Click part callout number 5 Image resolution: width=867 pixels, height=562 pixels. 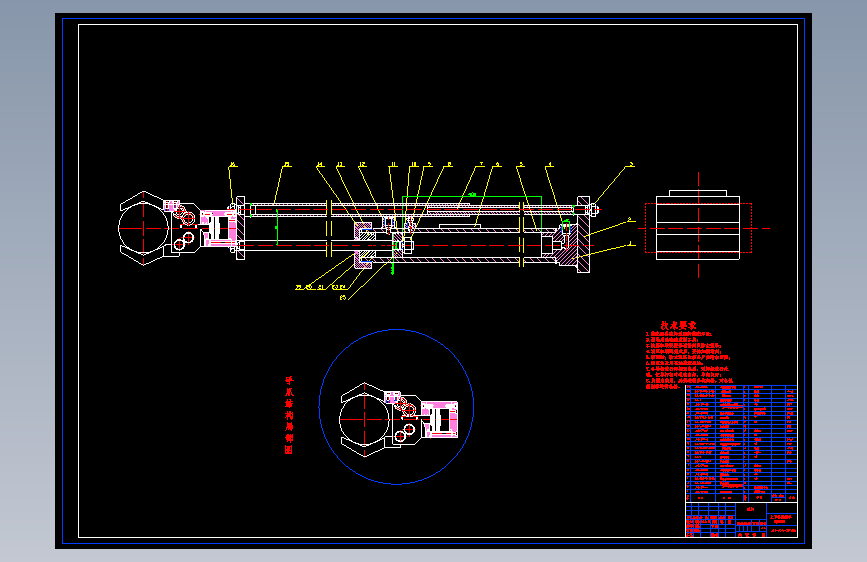[x=521, y=164]
